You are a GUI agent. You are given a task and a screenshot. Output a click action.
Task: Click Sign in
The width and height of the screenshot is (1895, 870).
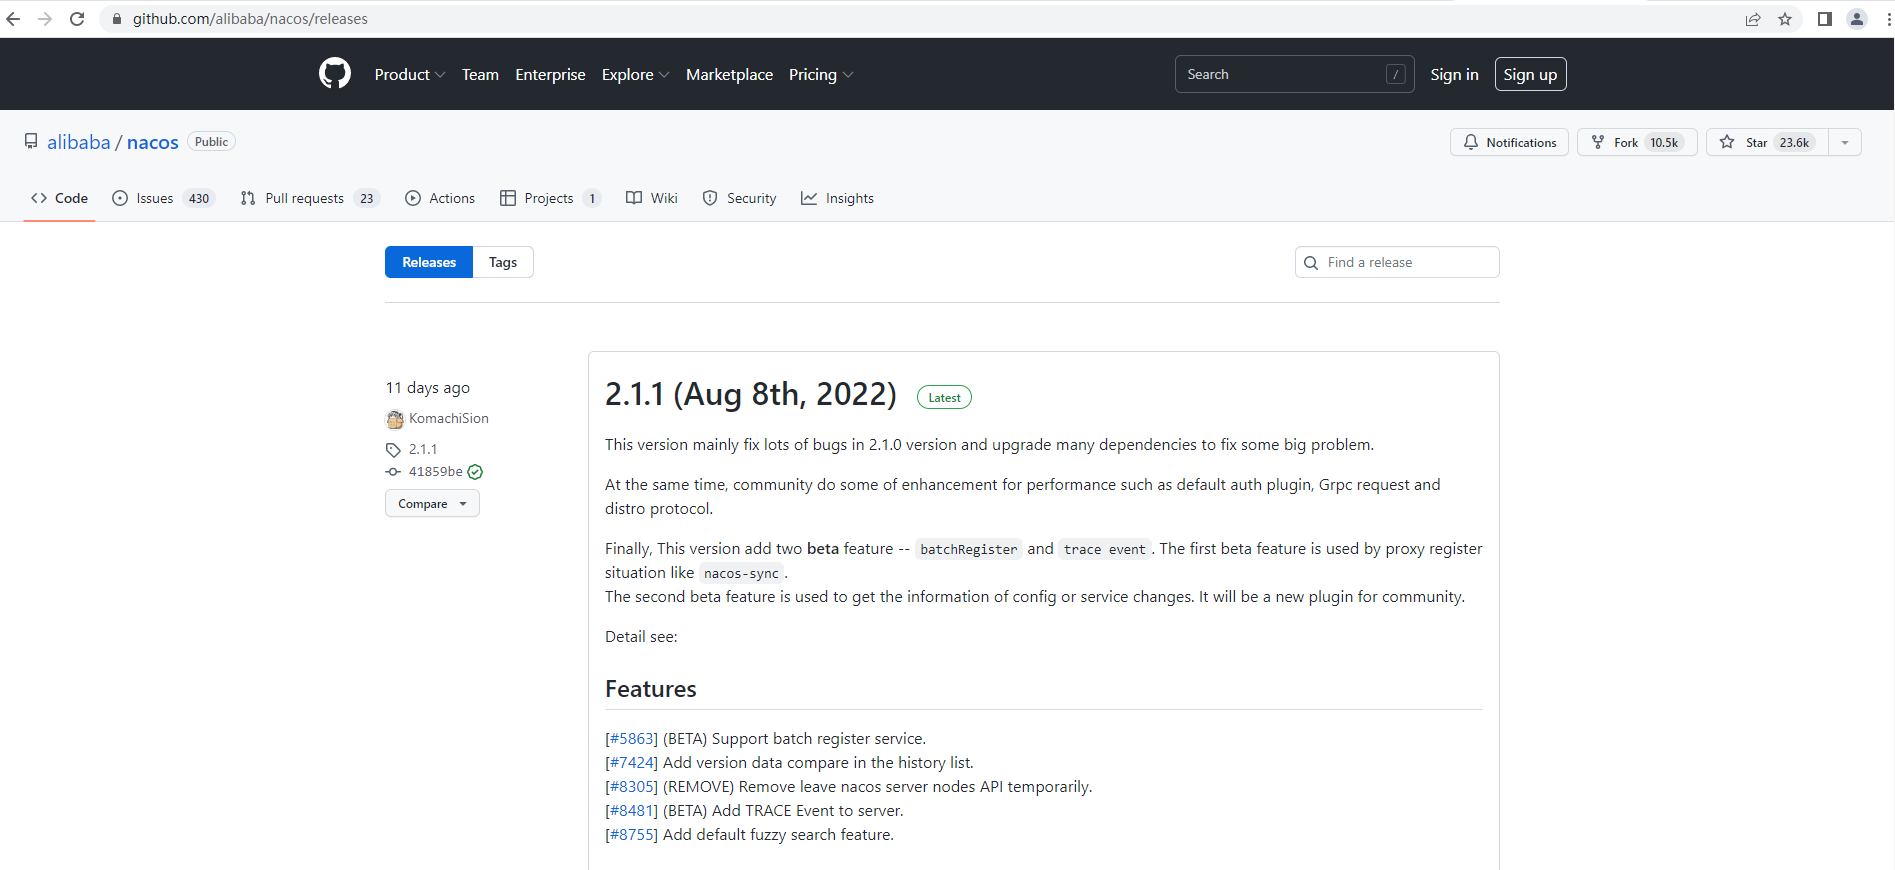click(1454, 75)
